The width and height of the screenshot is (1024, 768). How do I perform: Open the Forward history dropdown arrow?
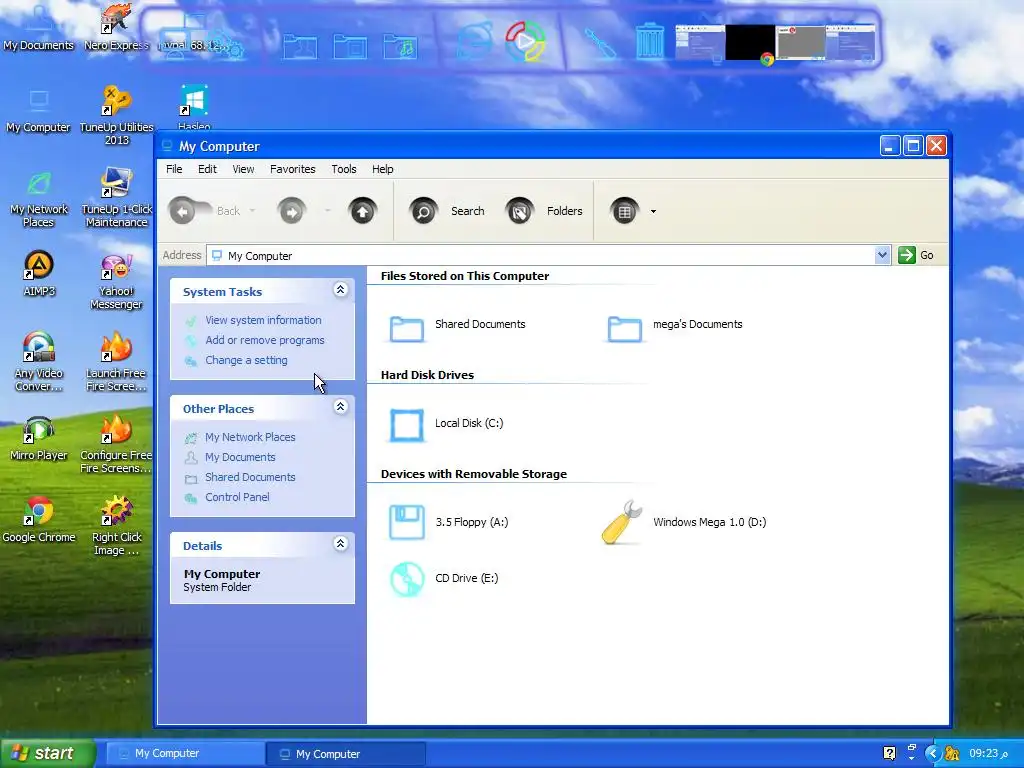pyautogui.click(x=327, y=211)
